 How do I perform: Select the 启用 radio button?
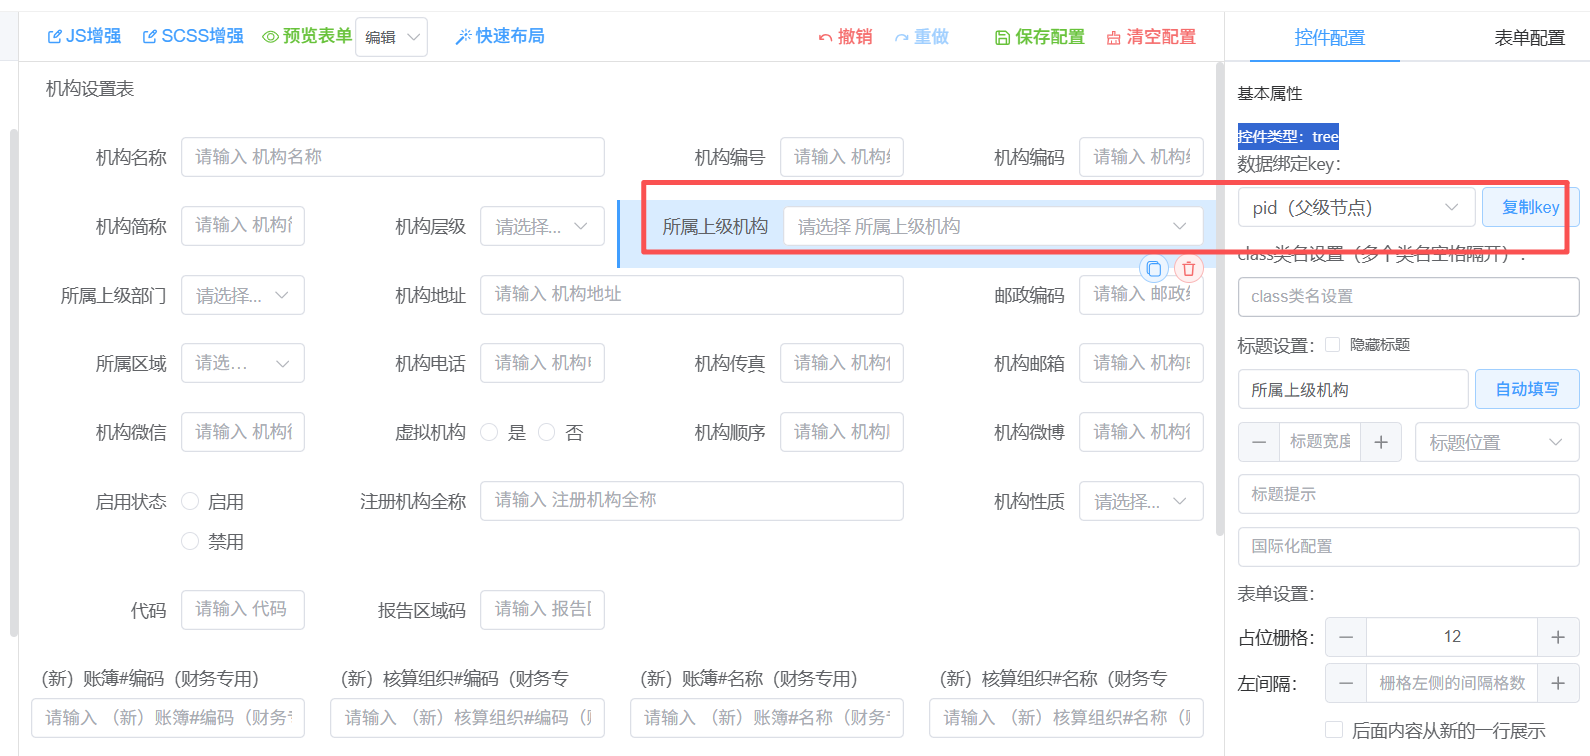pos(190,501)
